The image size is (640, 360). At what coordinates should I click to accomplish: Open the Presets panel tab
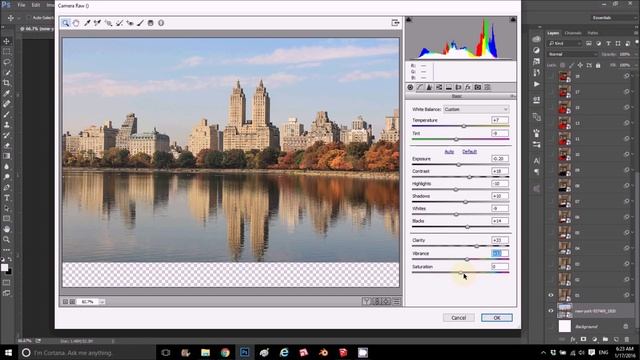(487, 87)
